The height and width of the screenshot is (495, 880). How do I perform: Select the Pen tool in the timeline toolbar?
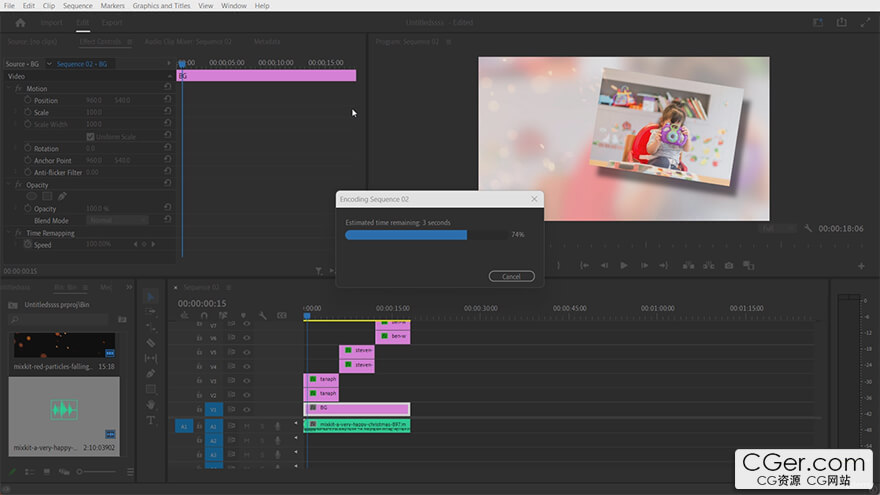point(151,373)
